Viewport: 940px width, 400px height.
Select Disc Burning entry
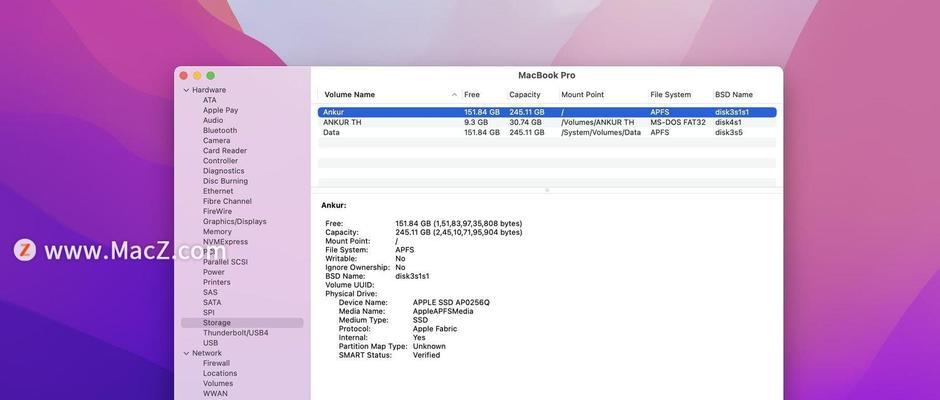coord(225,181)
